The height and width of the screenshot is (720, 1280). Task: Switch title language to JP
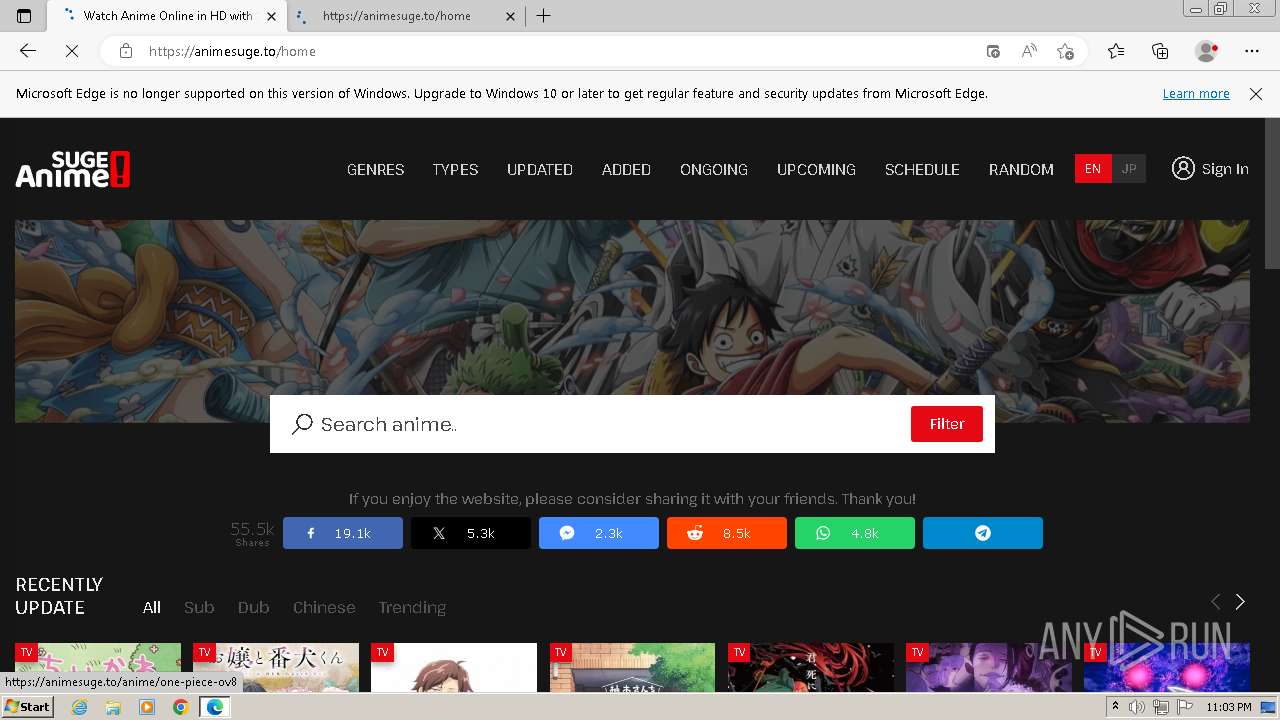[1129, 169]
